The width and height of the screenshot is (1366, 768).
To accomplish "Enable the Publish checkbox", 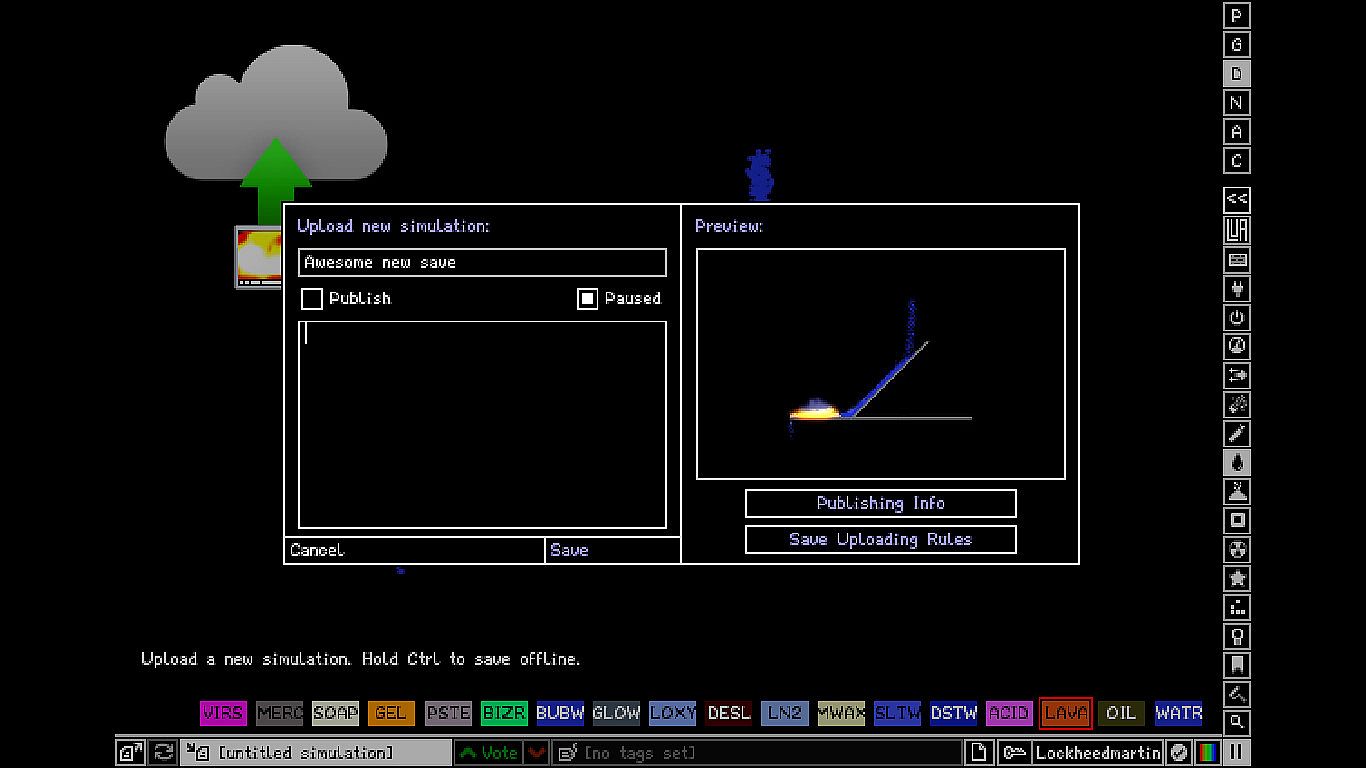I will click(x=312, y=299).
